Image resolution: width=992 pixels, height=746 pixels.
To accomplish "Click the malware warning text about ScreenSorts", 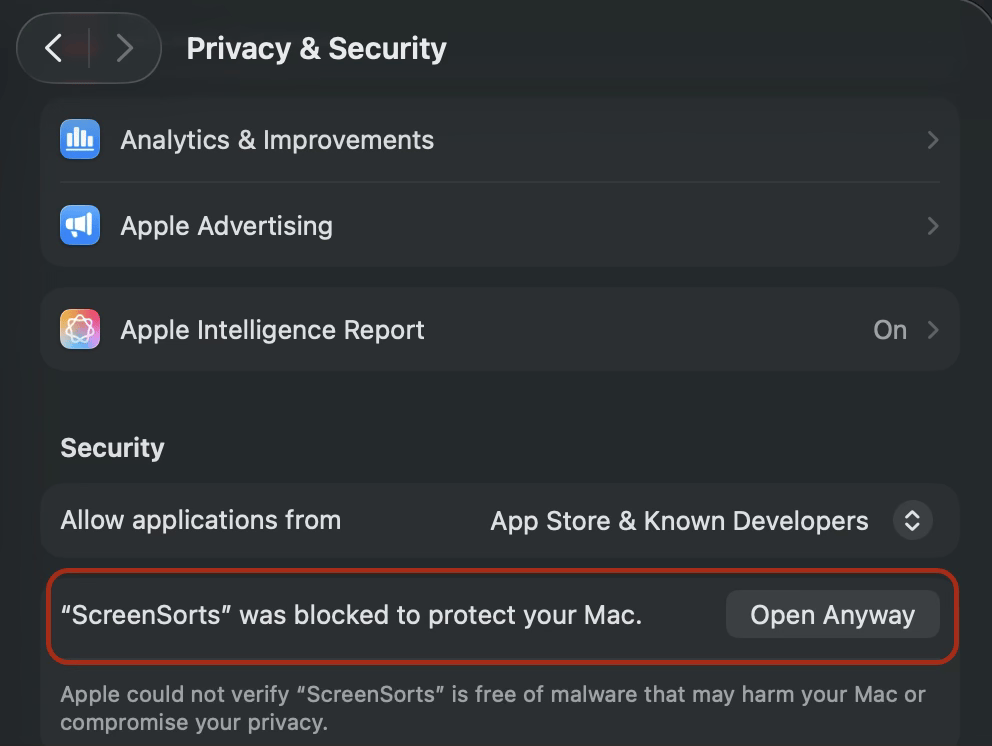I will 494,707.
